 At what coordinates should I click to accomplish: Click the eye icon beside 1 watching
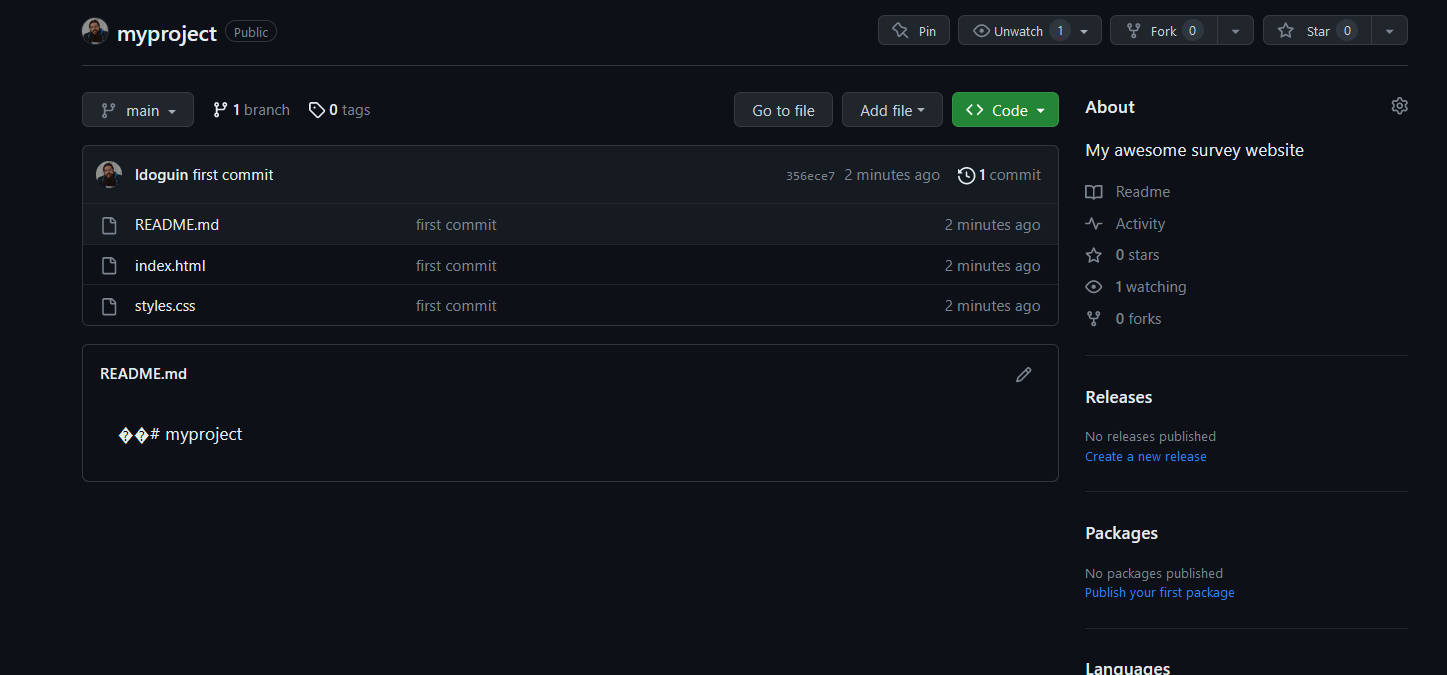coord(1094,287)
